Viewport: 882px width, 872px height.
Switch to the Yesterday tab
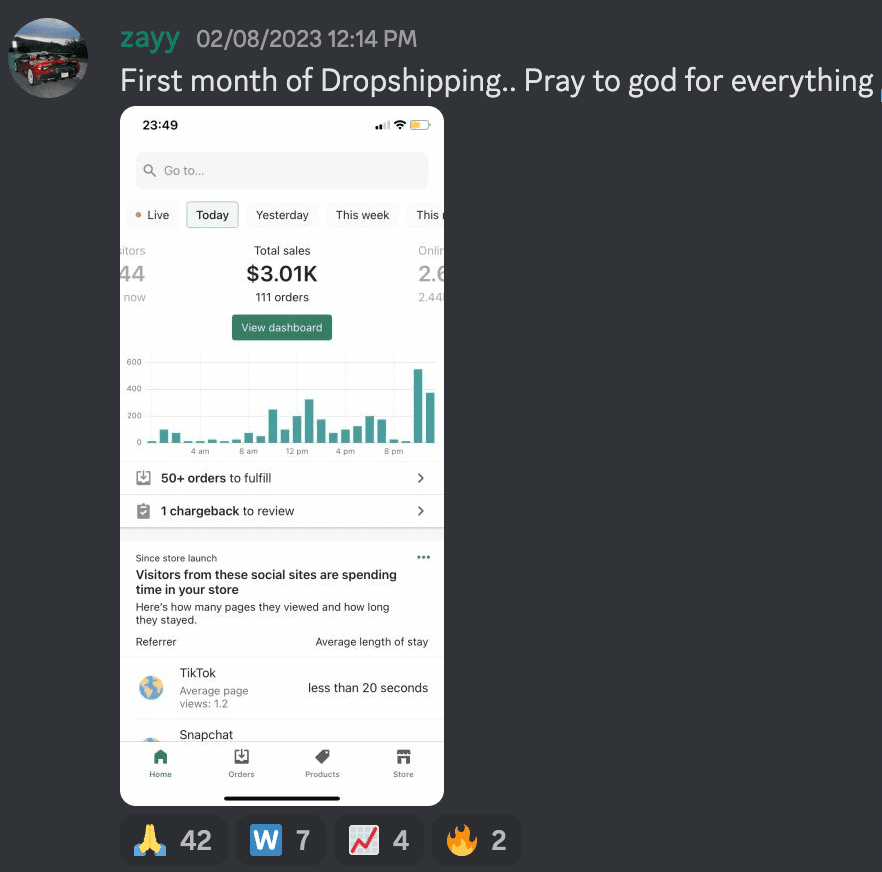click(x=282, y=215)
